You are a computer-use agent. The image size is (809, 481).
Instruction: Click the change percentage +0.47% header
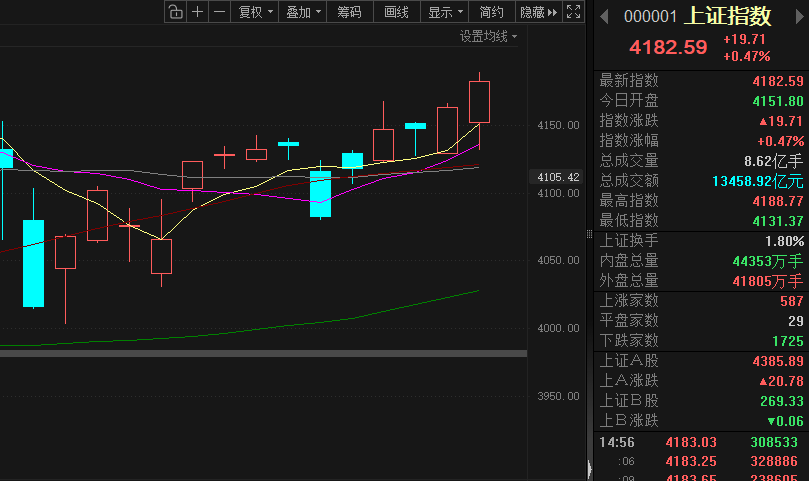(x=747, y=56)
